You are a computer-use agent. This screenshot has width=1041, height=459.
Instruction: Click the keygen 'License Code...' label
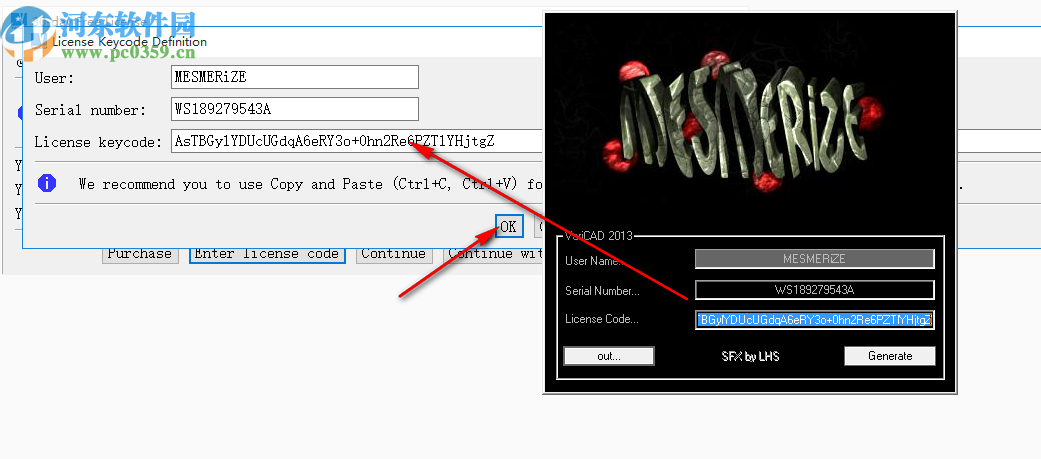pos(601,320)
